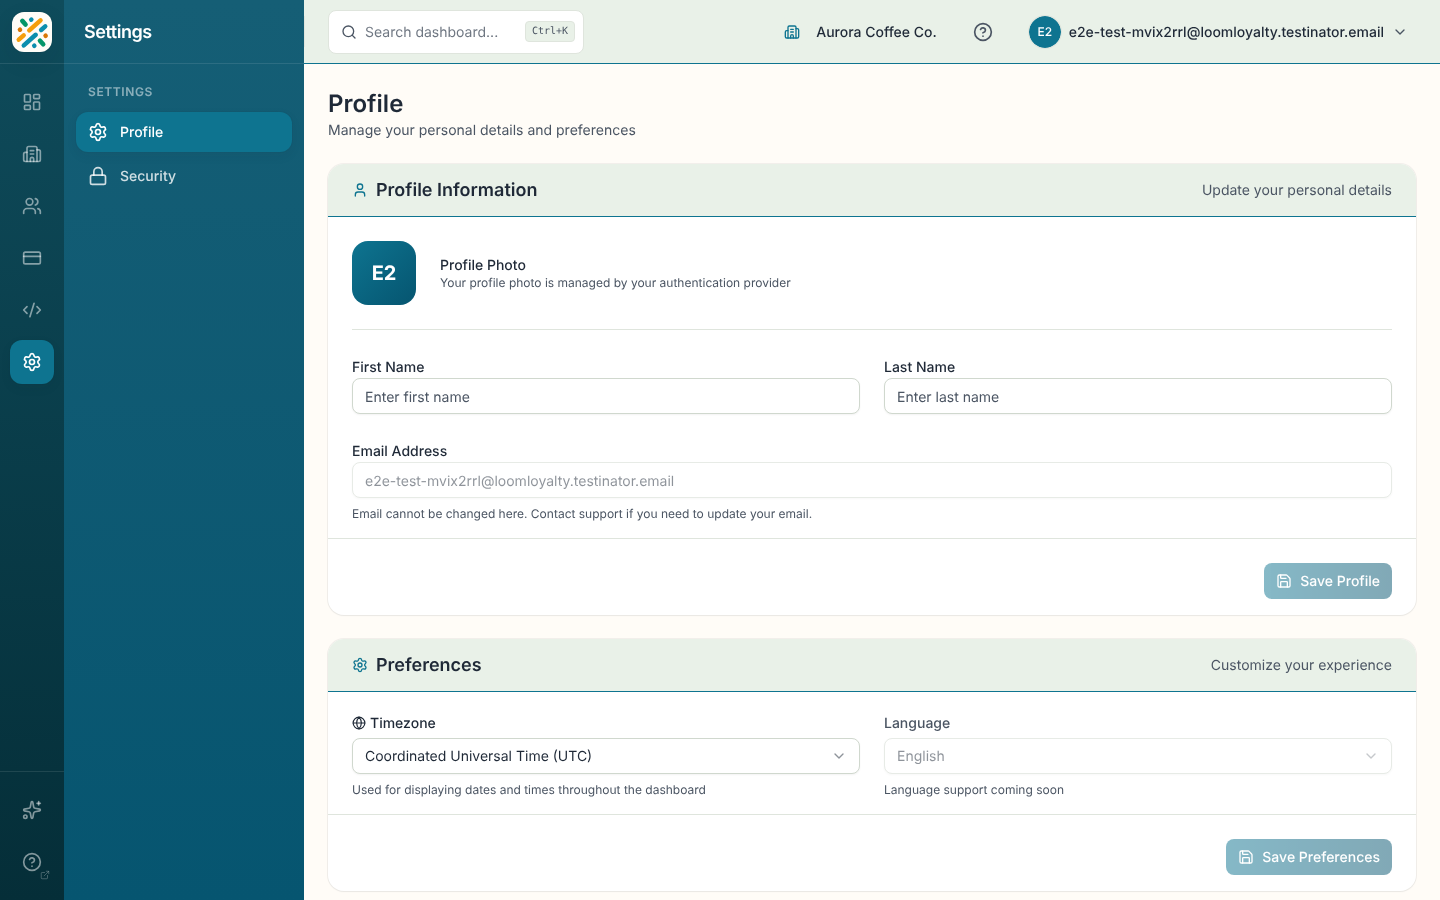Image resolution: width=1440 pixels, height=900 pixels.
Task: Open the organization building icon in sidebar
Action: click(x=32, y=154)
